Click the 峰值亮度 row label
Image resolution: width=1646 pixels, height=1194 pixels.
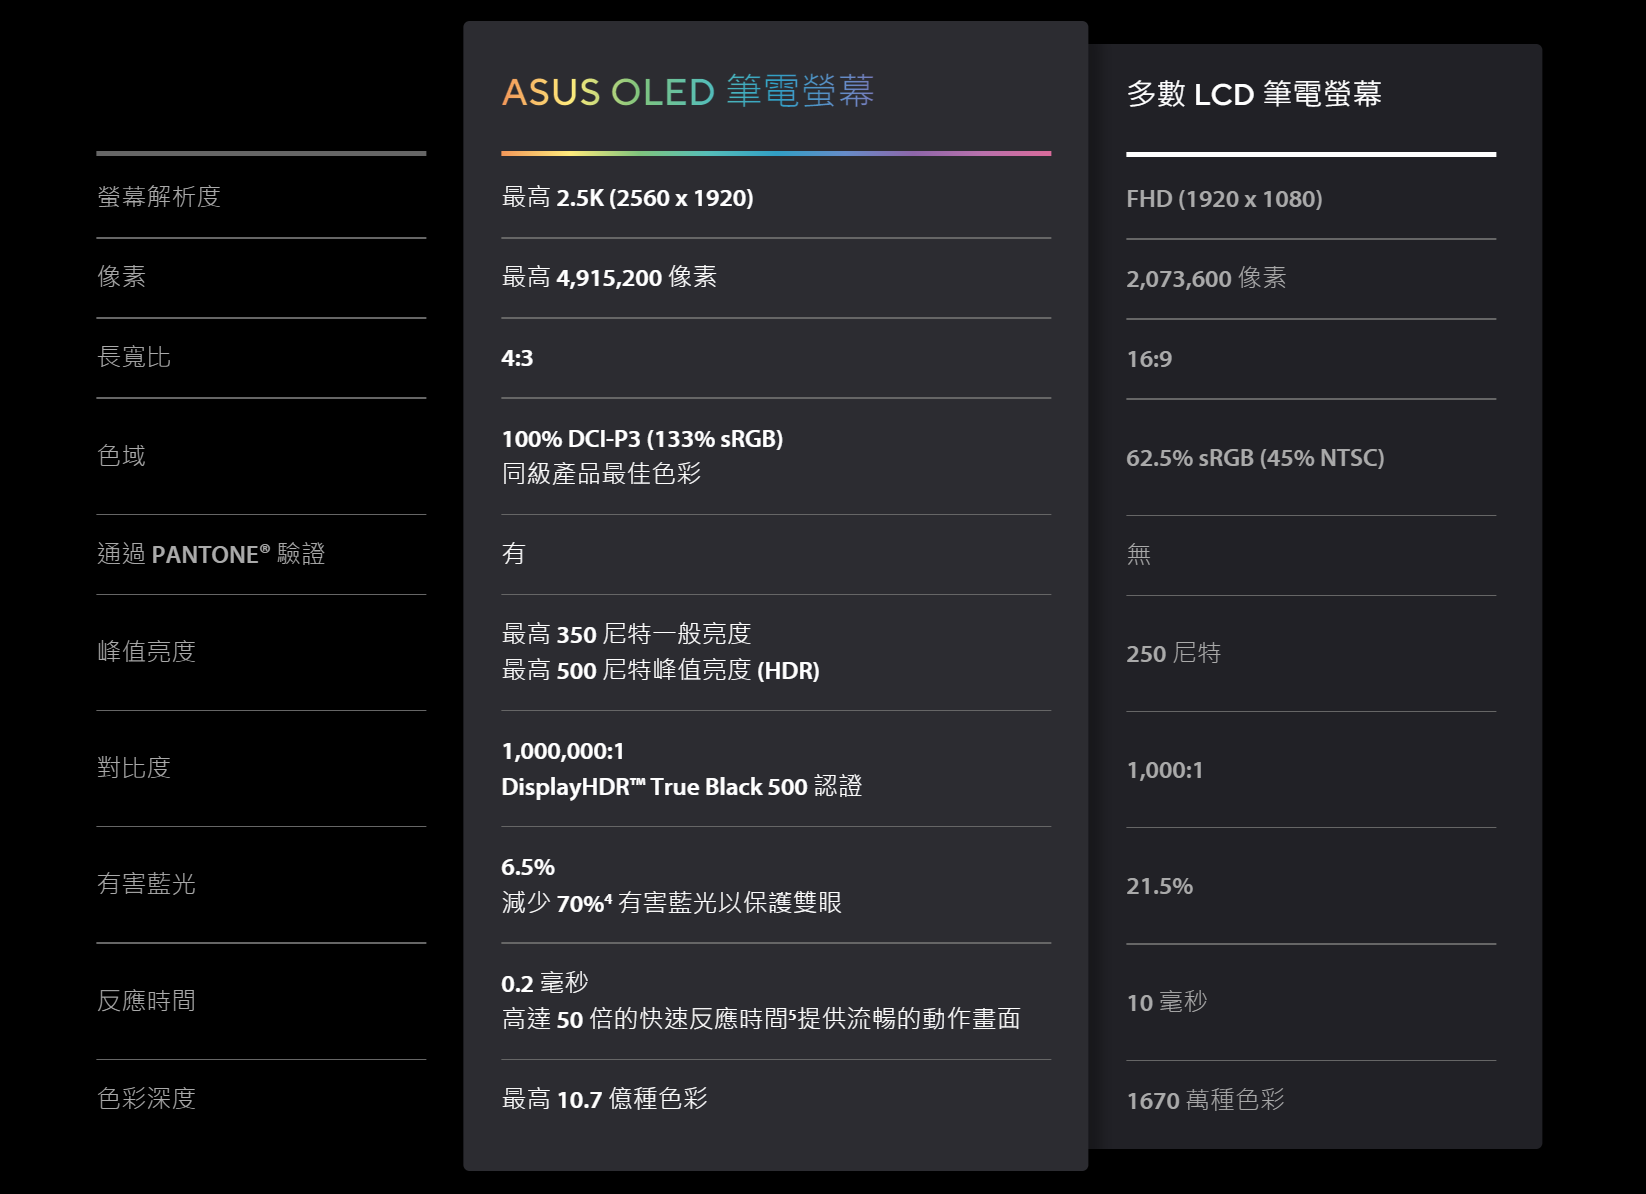click(146, 652)
